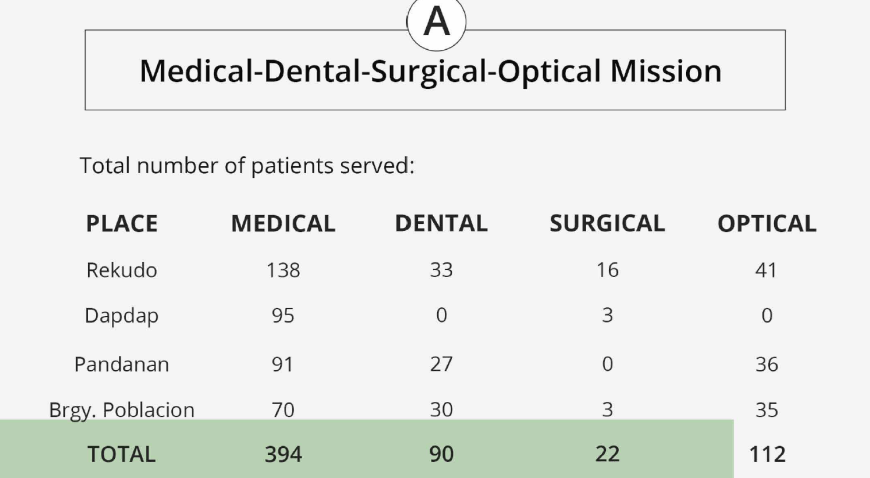This screenshot has height=478, width=870.
Task: Click the Rekudo row label
Action: point(122,270)
